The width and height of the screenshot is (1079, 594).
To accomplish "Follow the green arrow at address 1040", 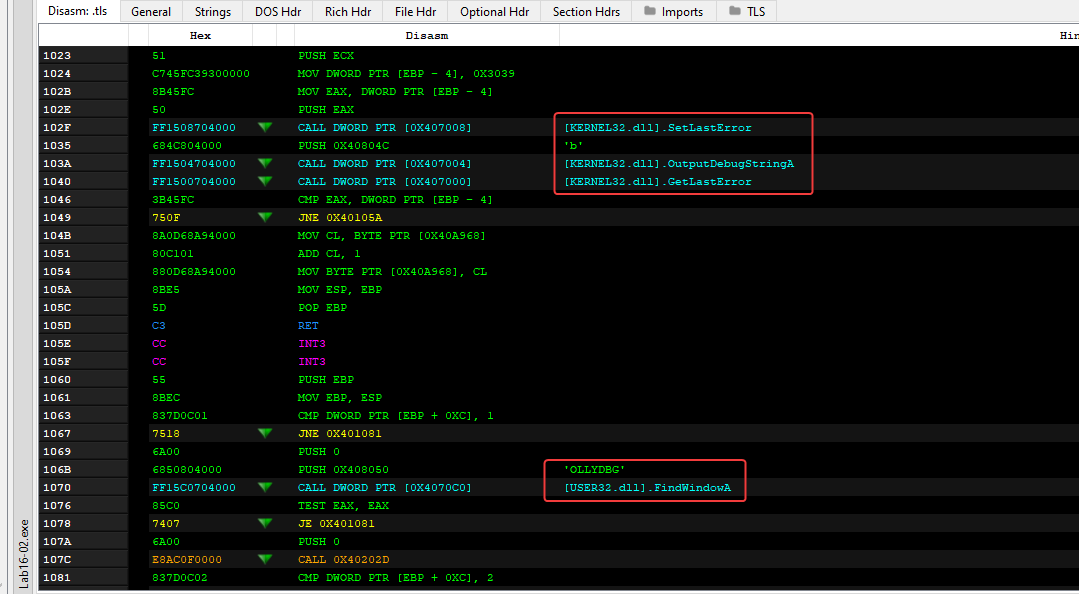I will (x=265, y=181).
